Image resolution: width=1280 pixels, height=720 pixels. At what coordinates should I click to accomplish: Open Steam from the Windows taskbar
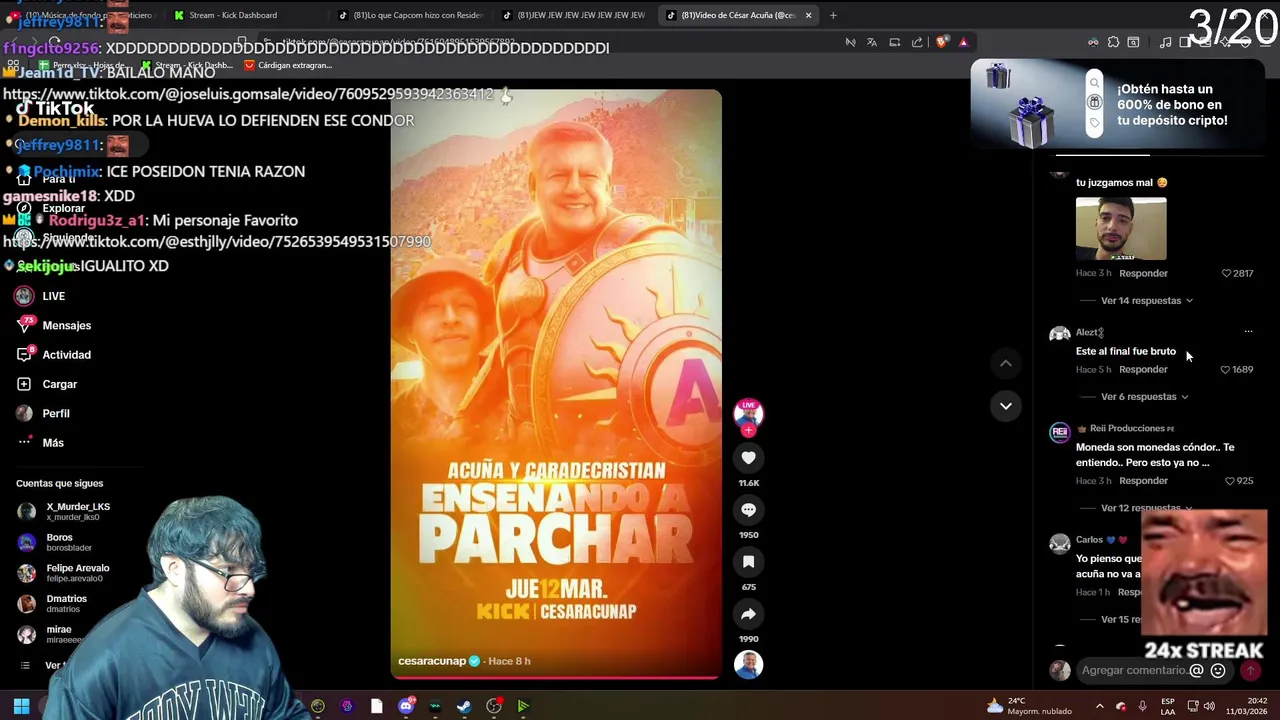(464, 706)
